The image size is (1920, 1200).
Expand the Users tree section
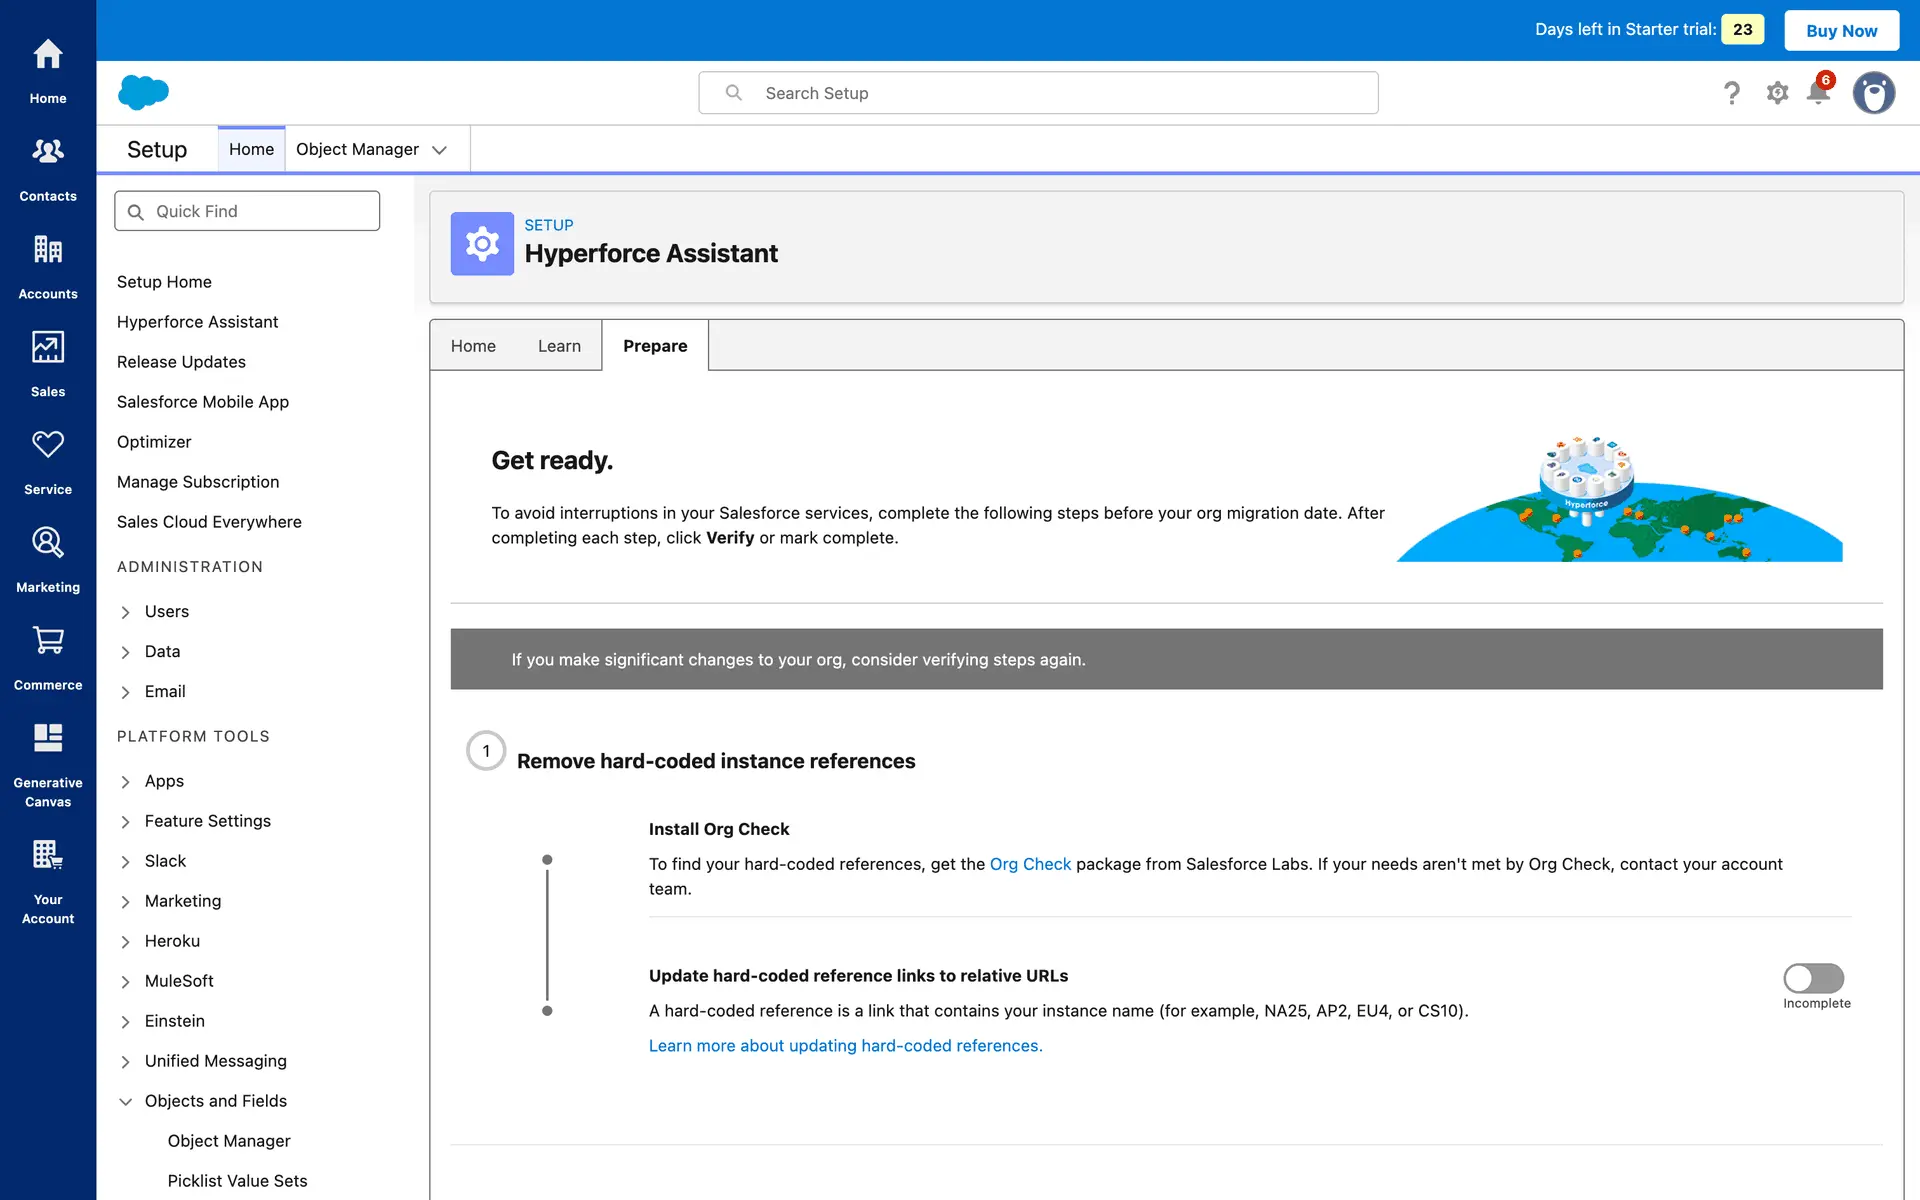point(126,612)
